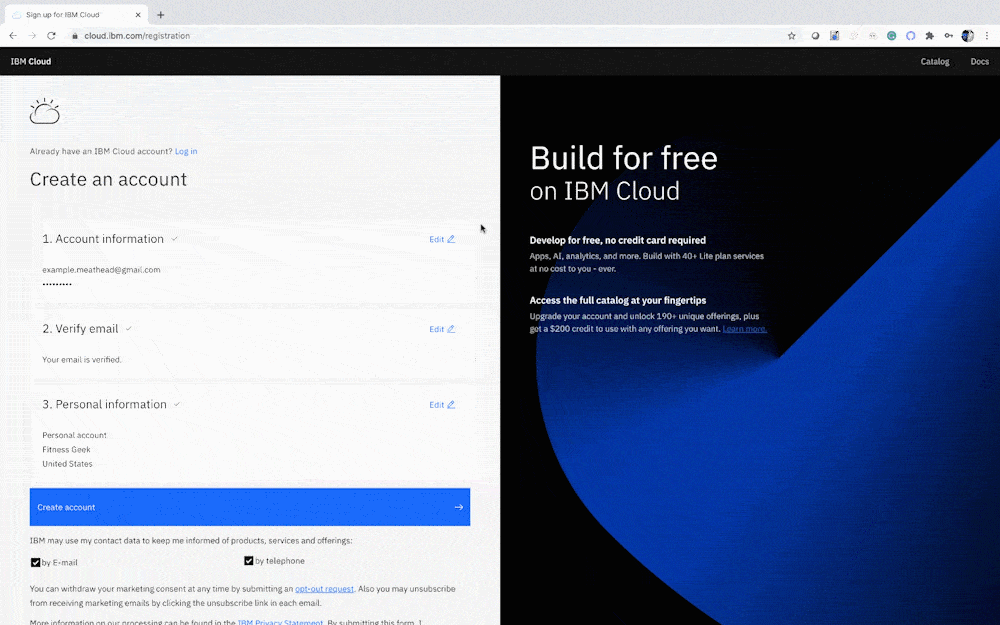Click the password key icon in the toolbar
The height and width of the screenshot is (625, 1000).
coord(949,36)
